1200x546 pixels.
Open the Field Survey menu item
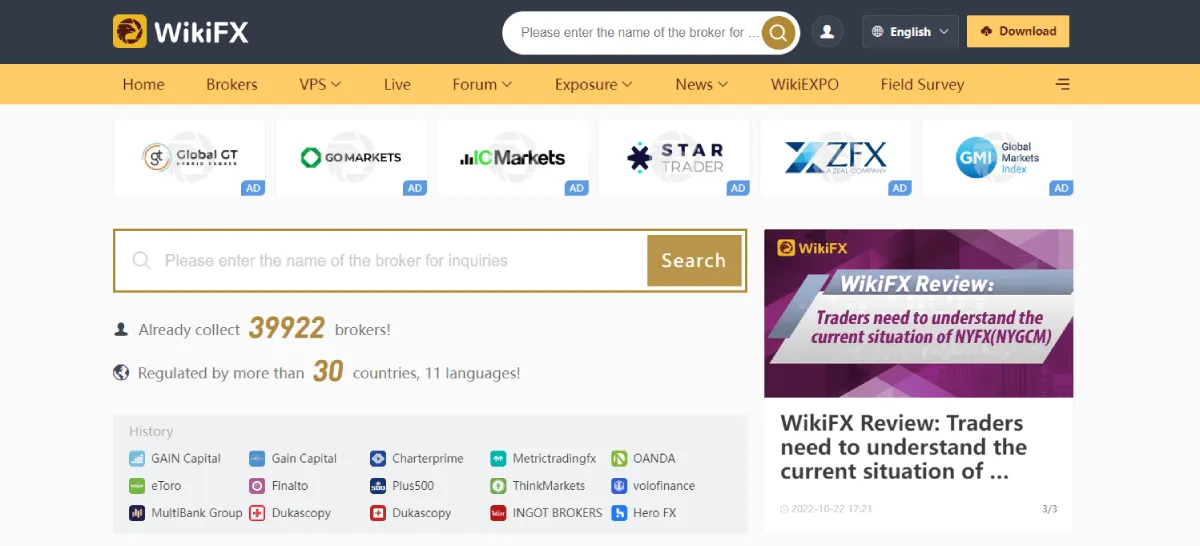(922, 85)
